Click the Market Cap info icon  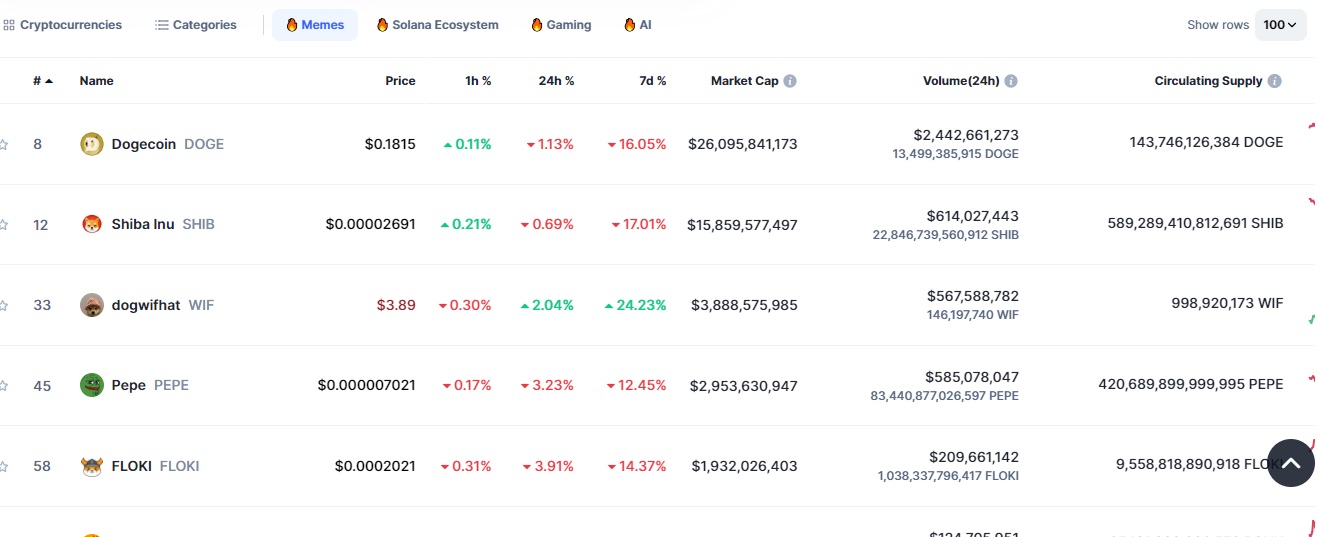coord(790,81)
